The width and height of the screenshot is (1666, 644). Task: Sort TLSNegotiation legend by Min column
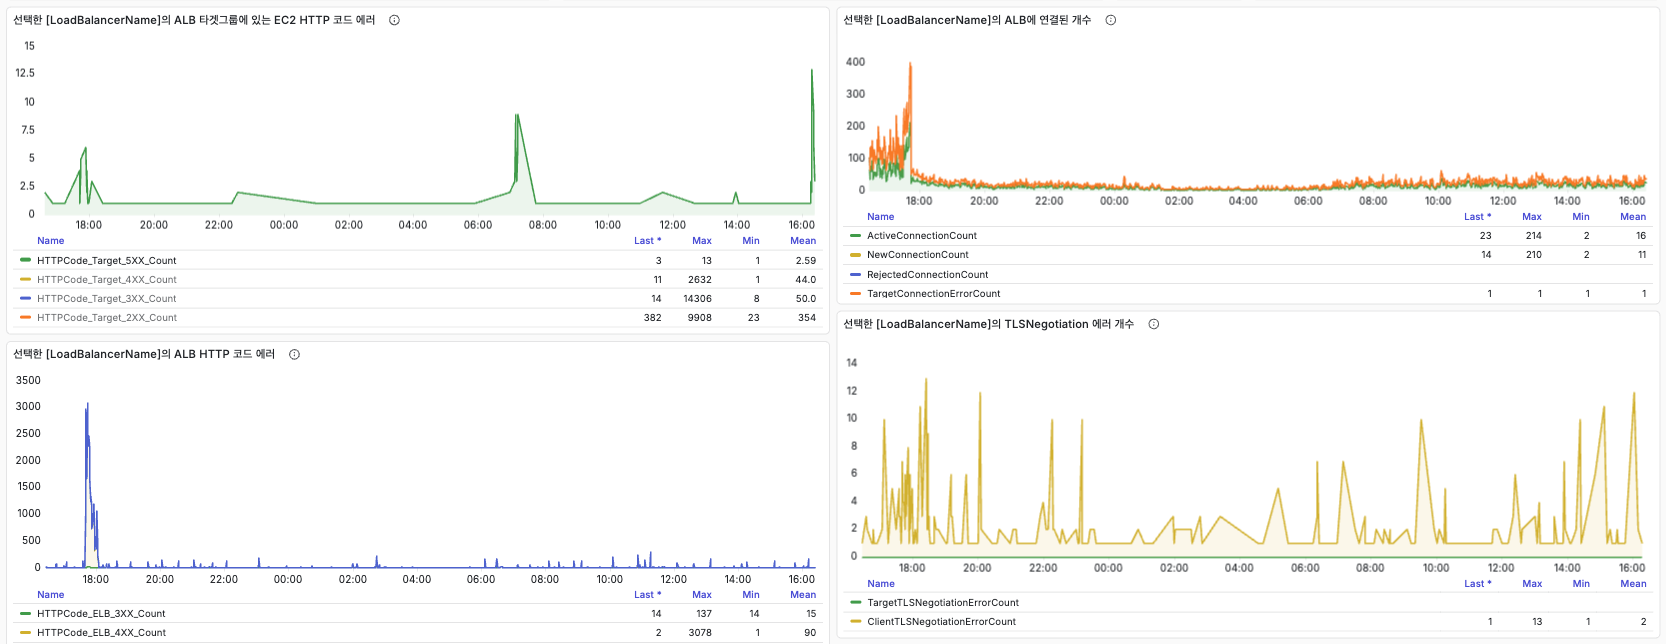point(1580,584)
